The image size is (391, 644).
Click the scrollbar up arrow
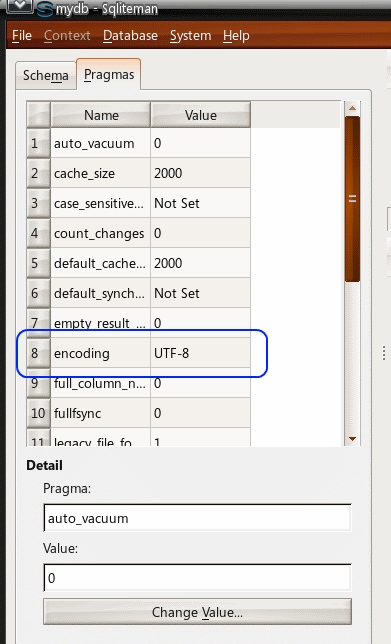352,109
